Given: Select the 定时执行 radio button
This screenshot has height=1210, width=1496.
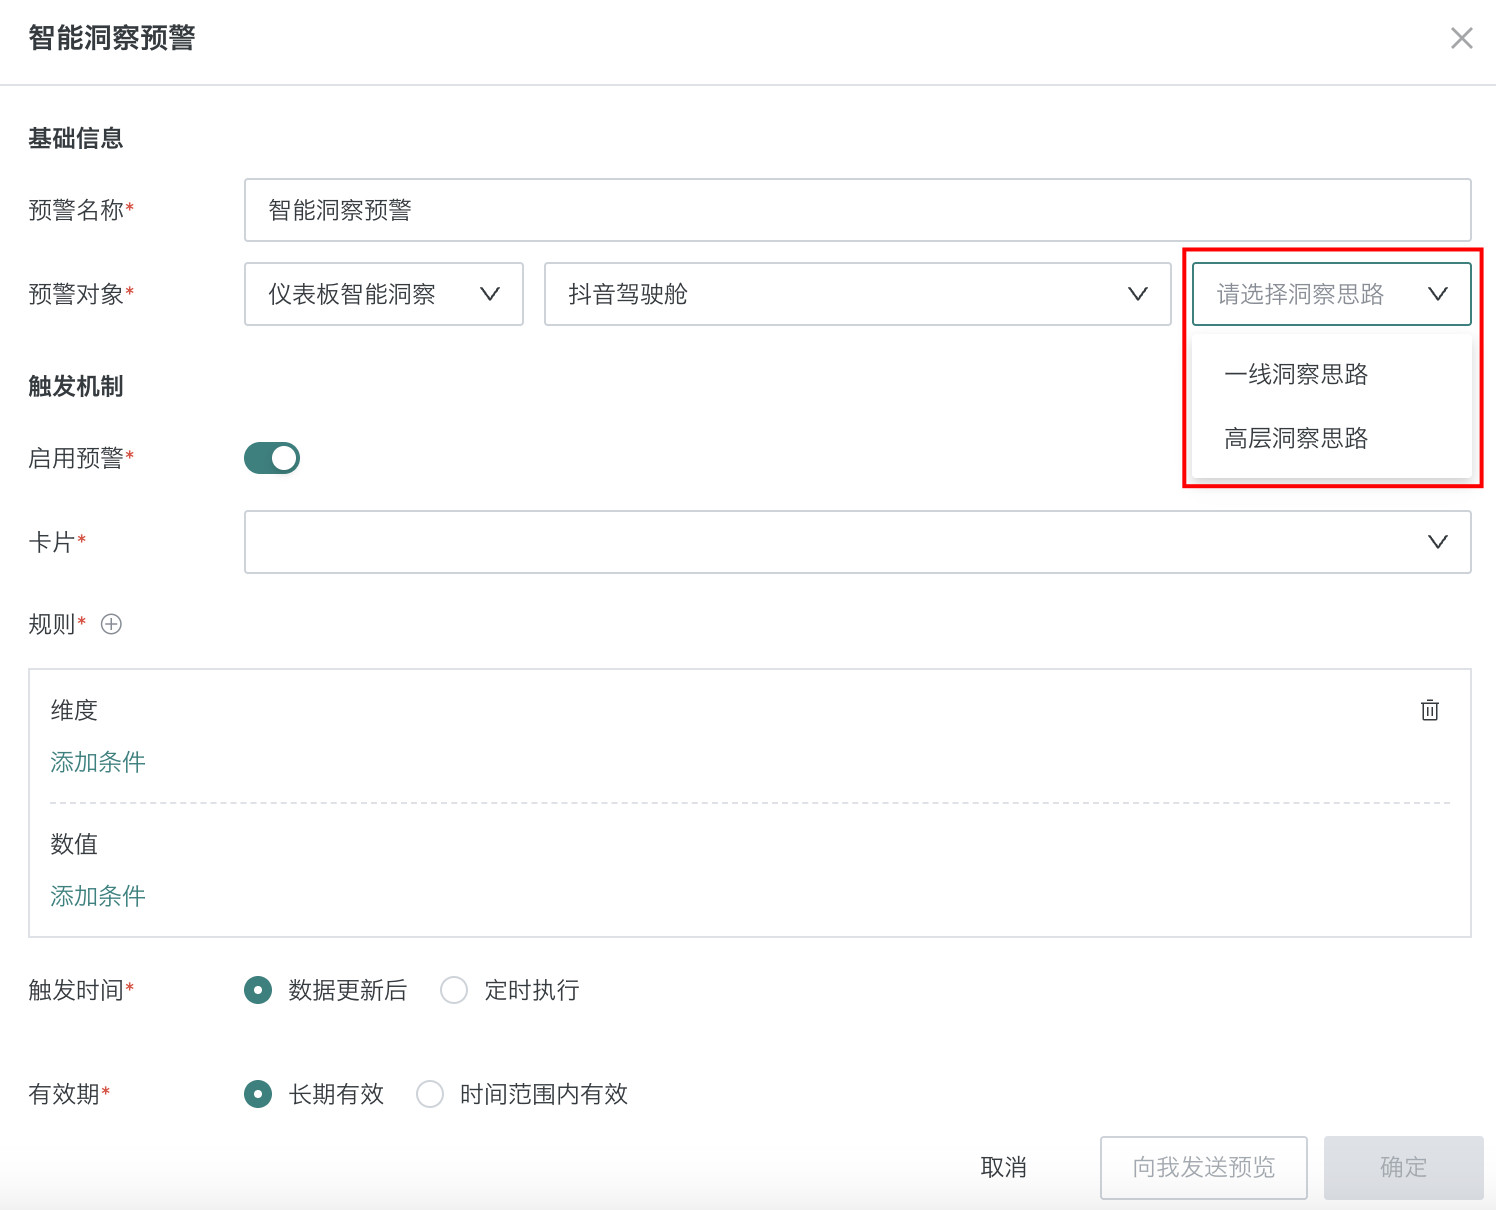Looking at the screenshot, I should coord(454,990).
